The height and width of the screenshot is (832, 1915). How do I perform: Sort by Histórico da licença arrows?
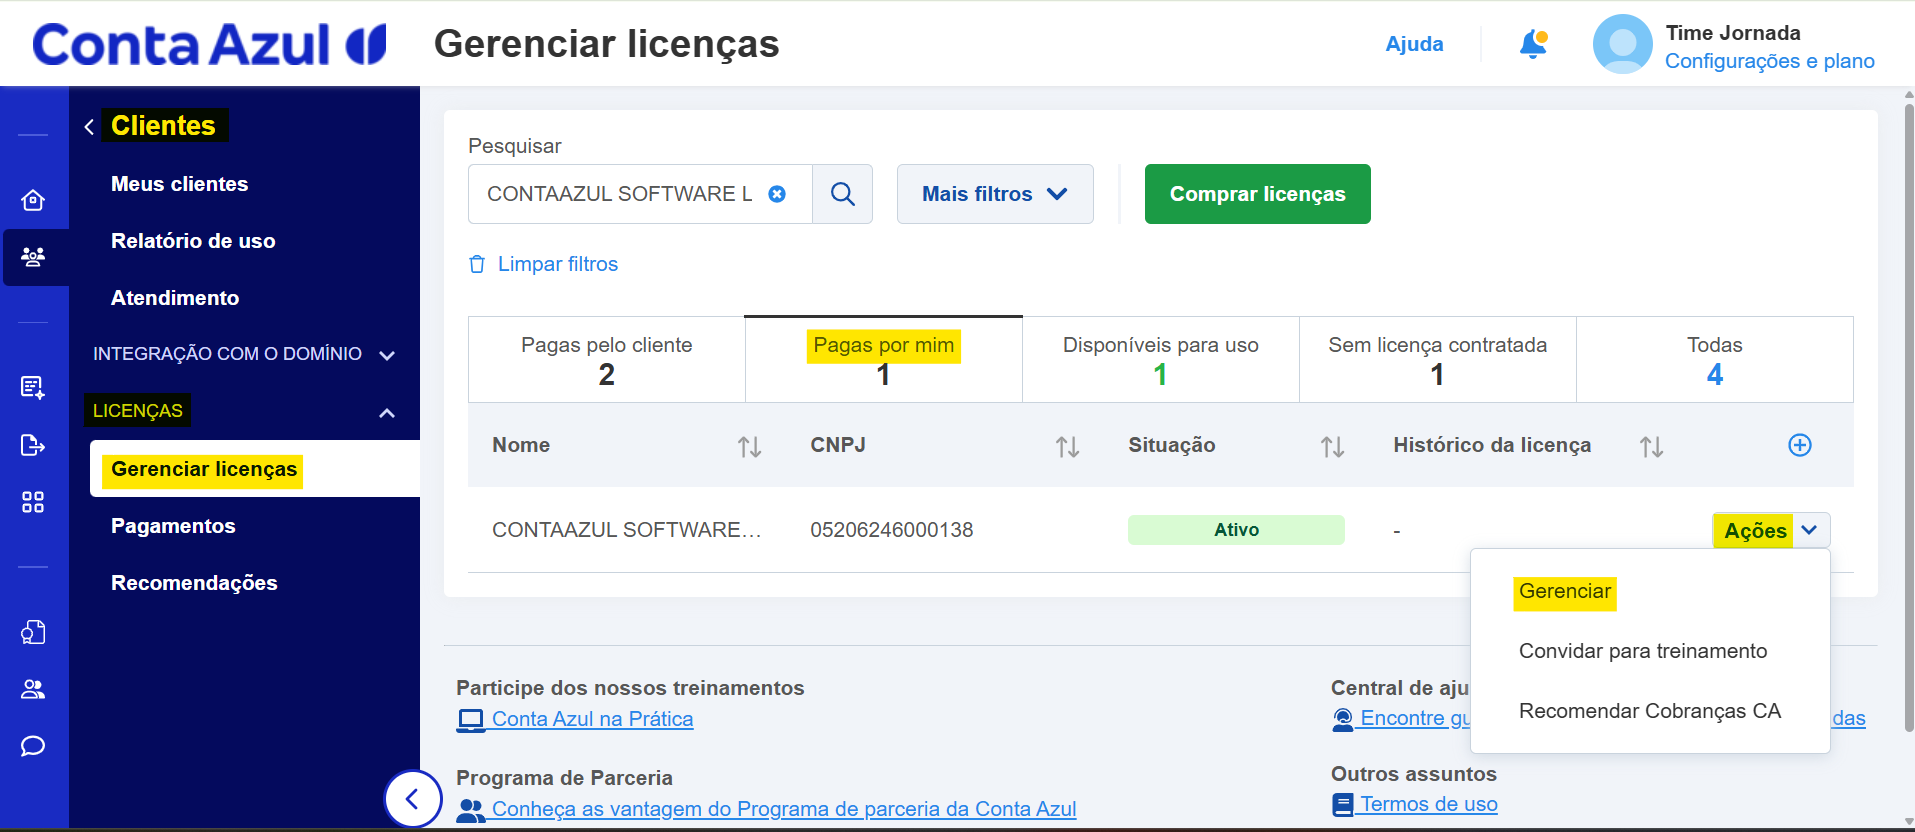(1651, 447)
